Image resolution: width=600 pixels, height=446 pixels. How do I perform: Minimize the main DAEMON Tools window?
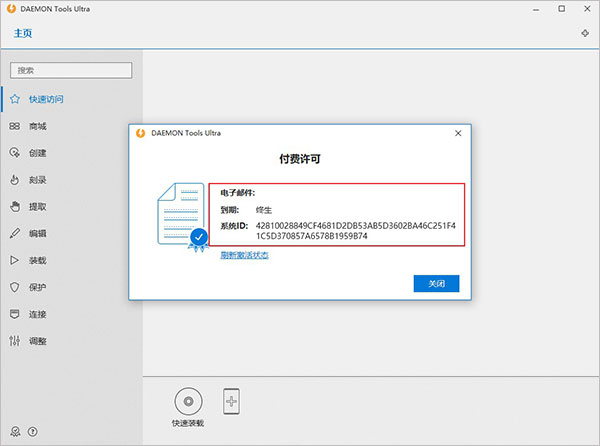[x=536, y=9]
